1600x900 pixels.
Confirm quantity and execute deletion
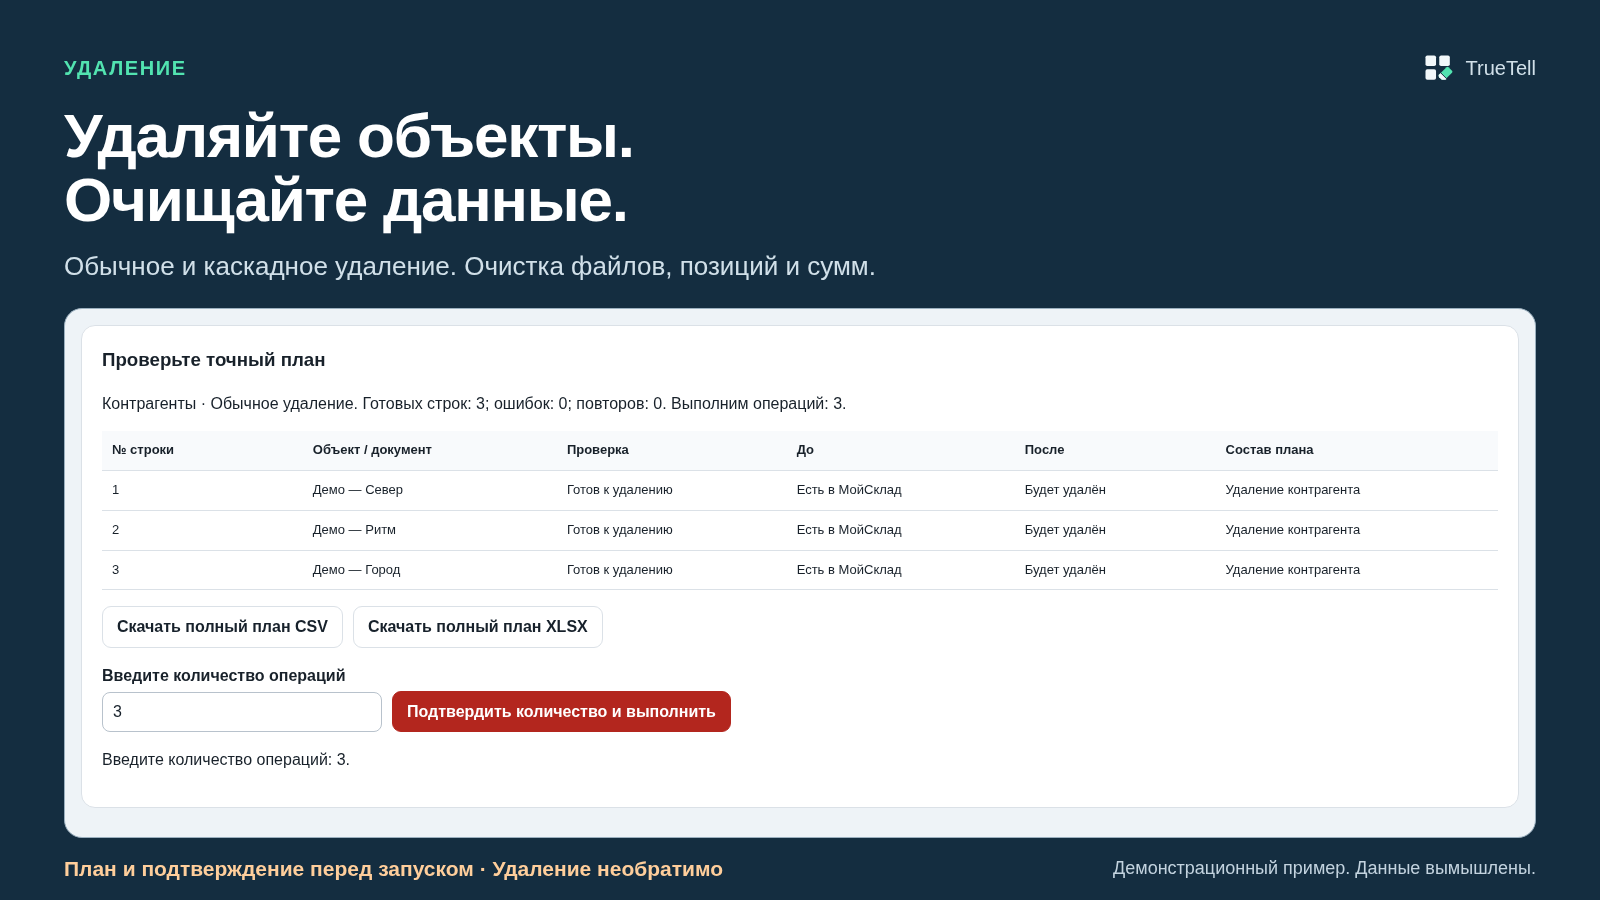561,712
